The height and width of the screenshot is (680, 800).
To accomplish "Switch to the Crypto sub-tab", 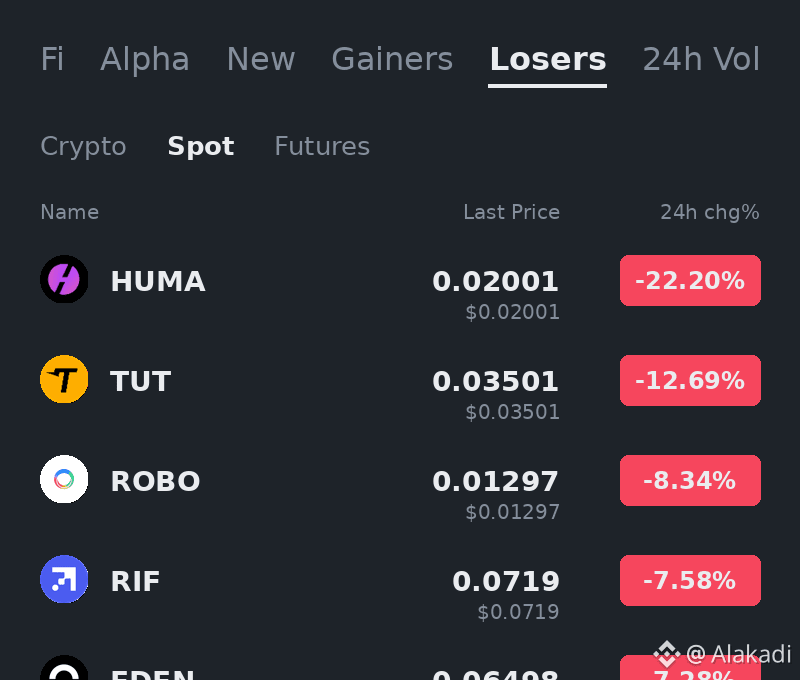I will tap(83, 146).
